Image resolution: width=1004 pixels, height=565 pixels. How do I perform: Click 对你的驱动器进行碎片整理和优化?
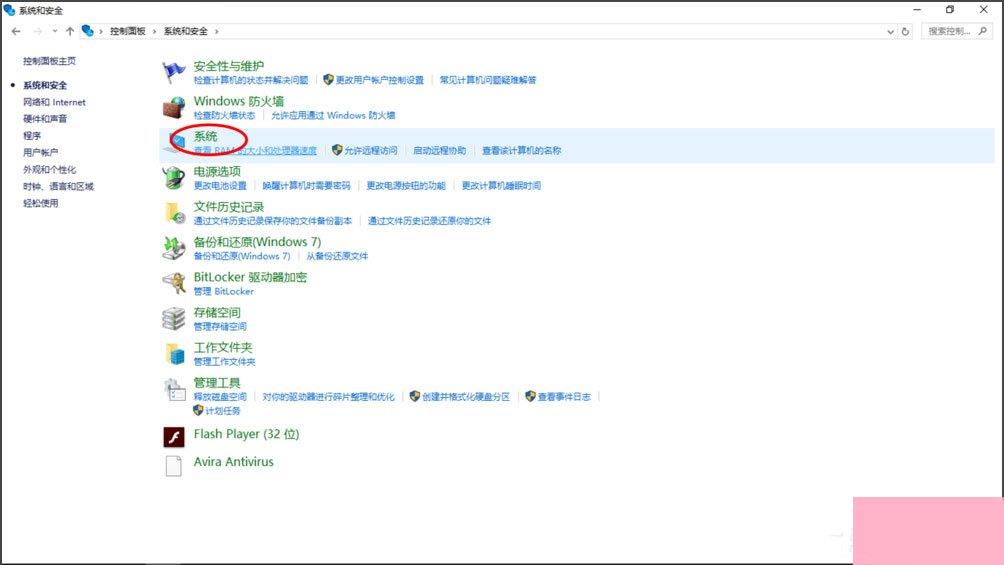pyautogui.click(x=328, y=397)
